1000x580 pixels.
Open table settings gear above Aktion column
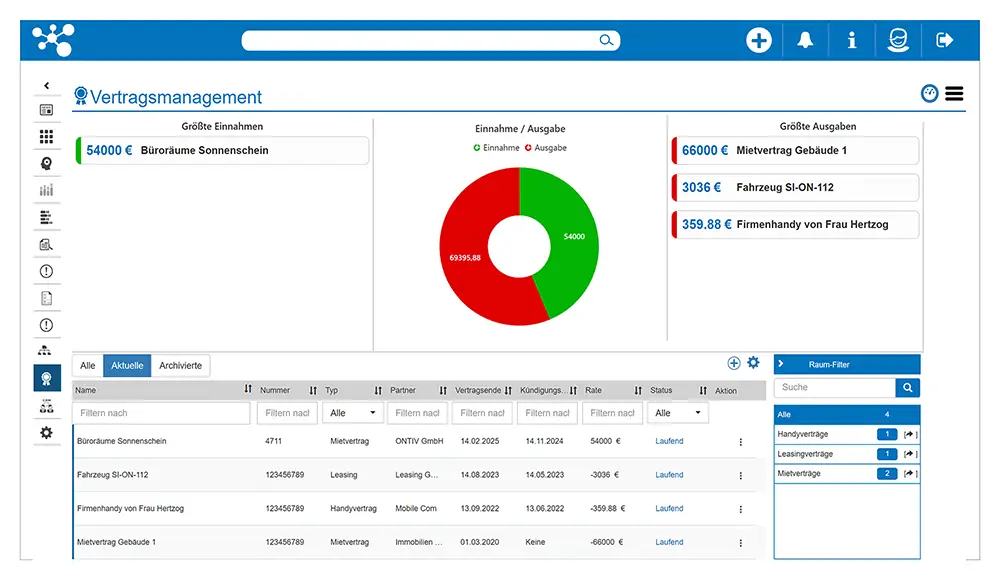coord(754,363)
